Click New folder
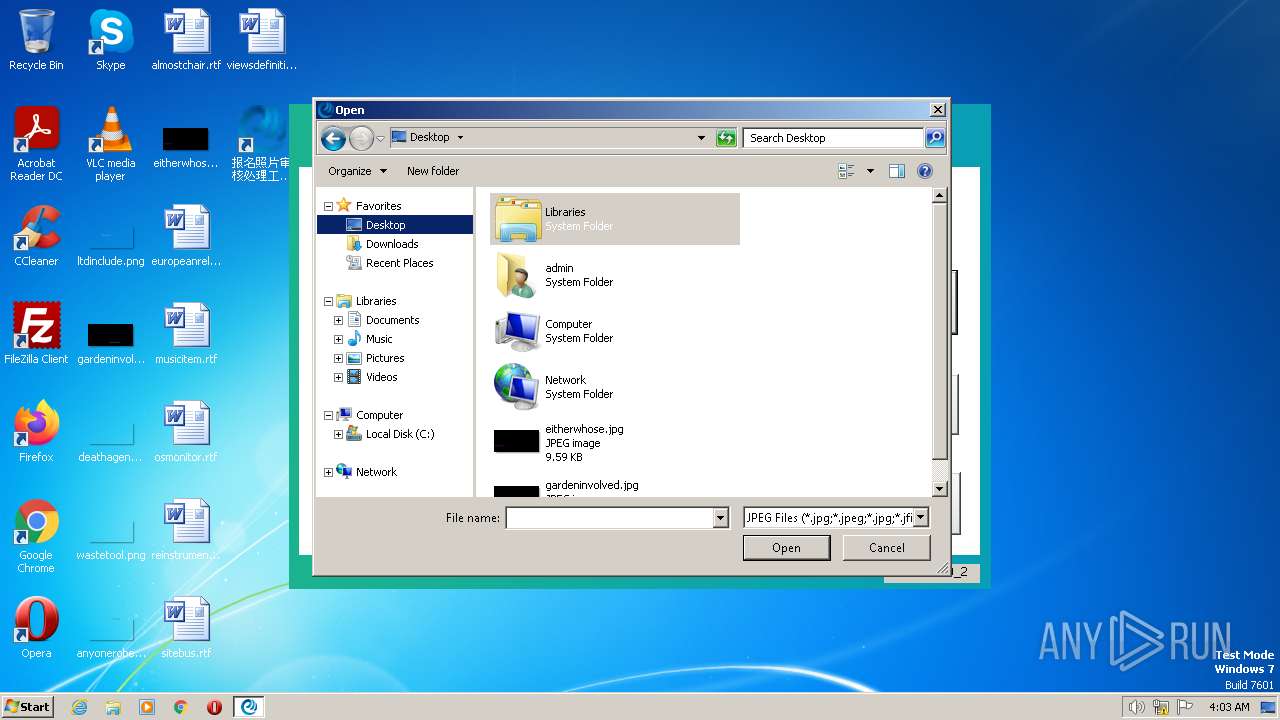This screenshot has width=1280, height=720. 433,171
